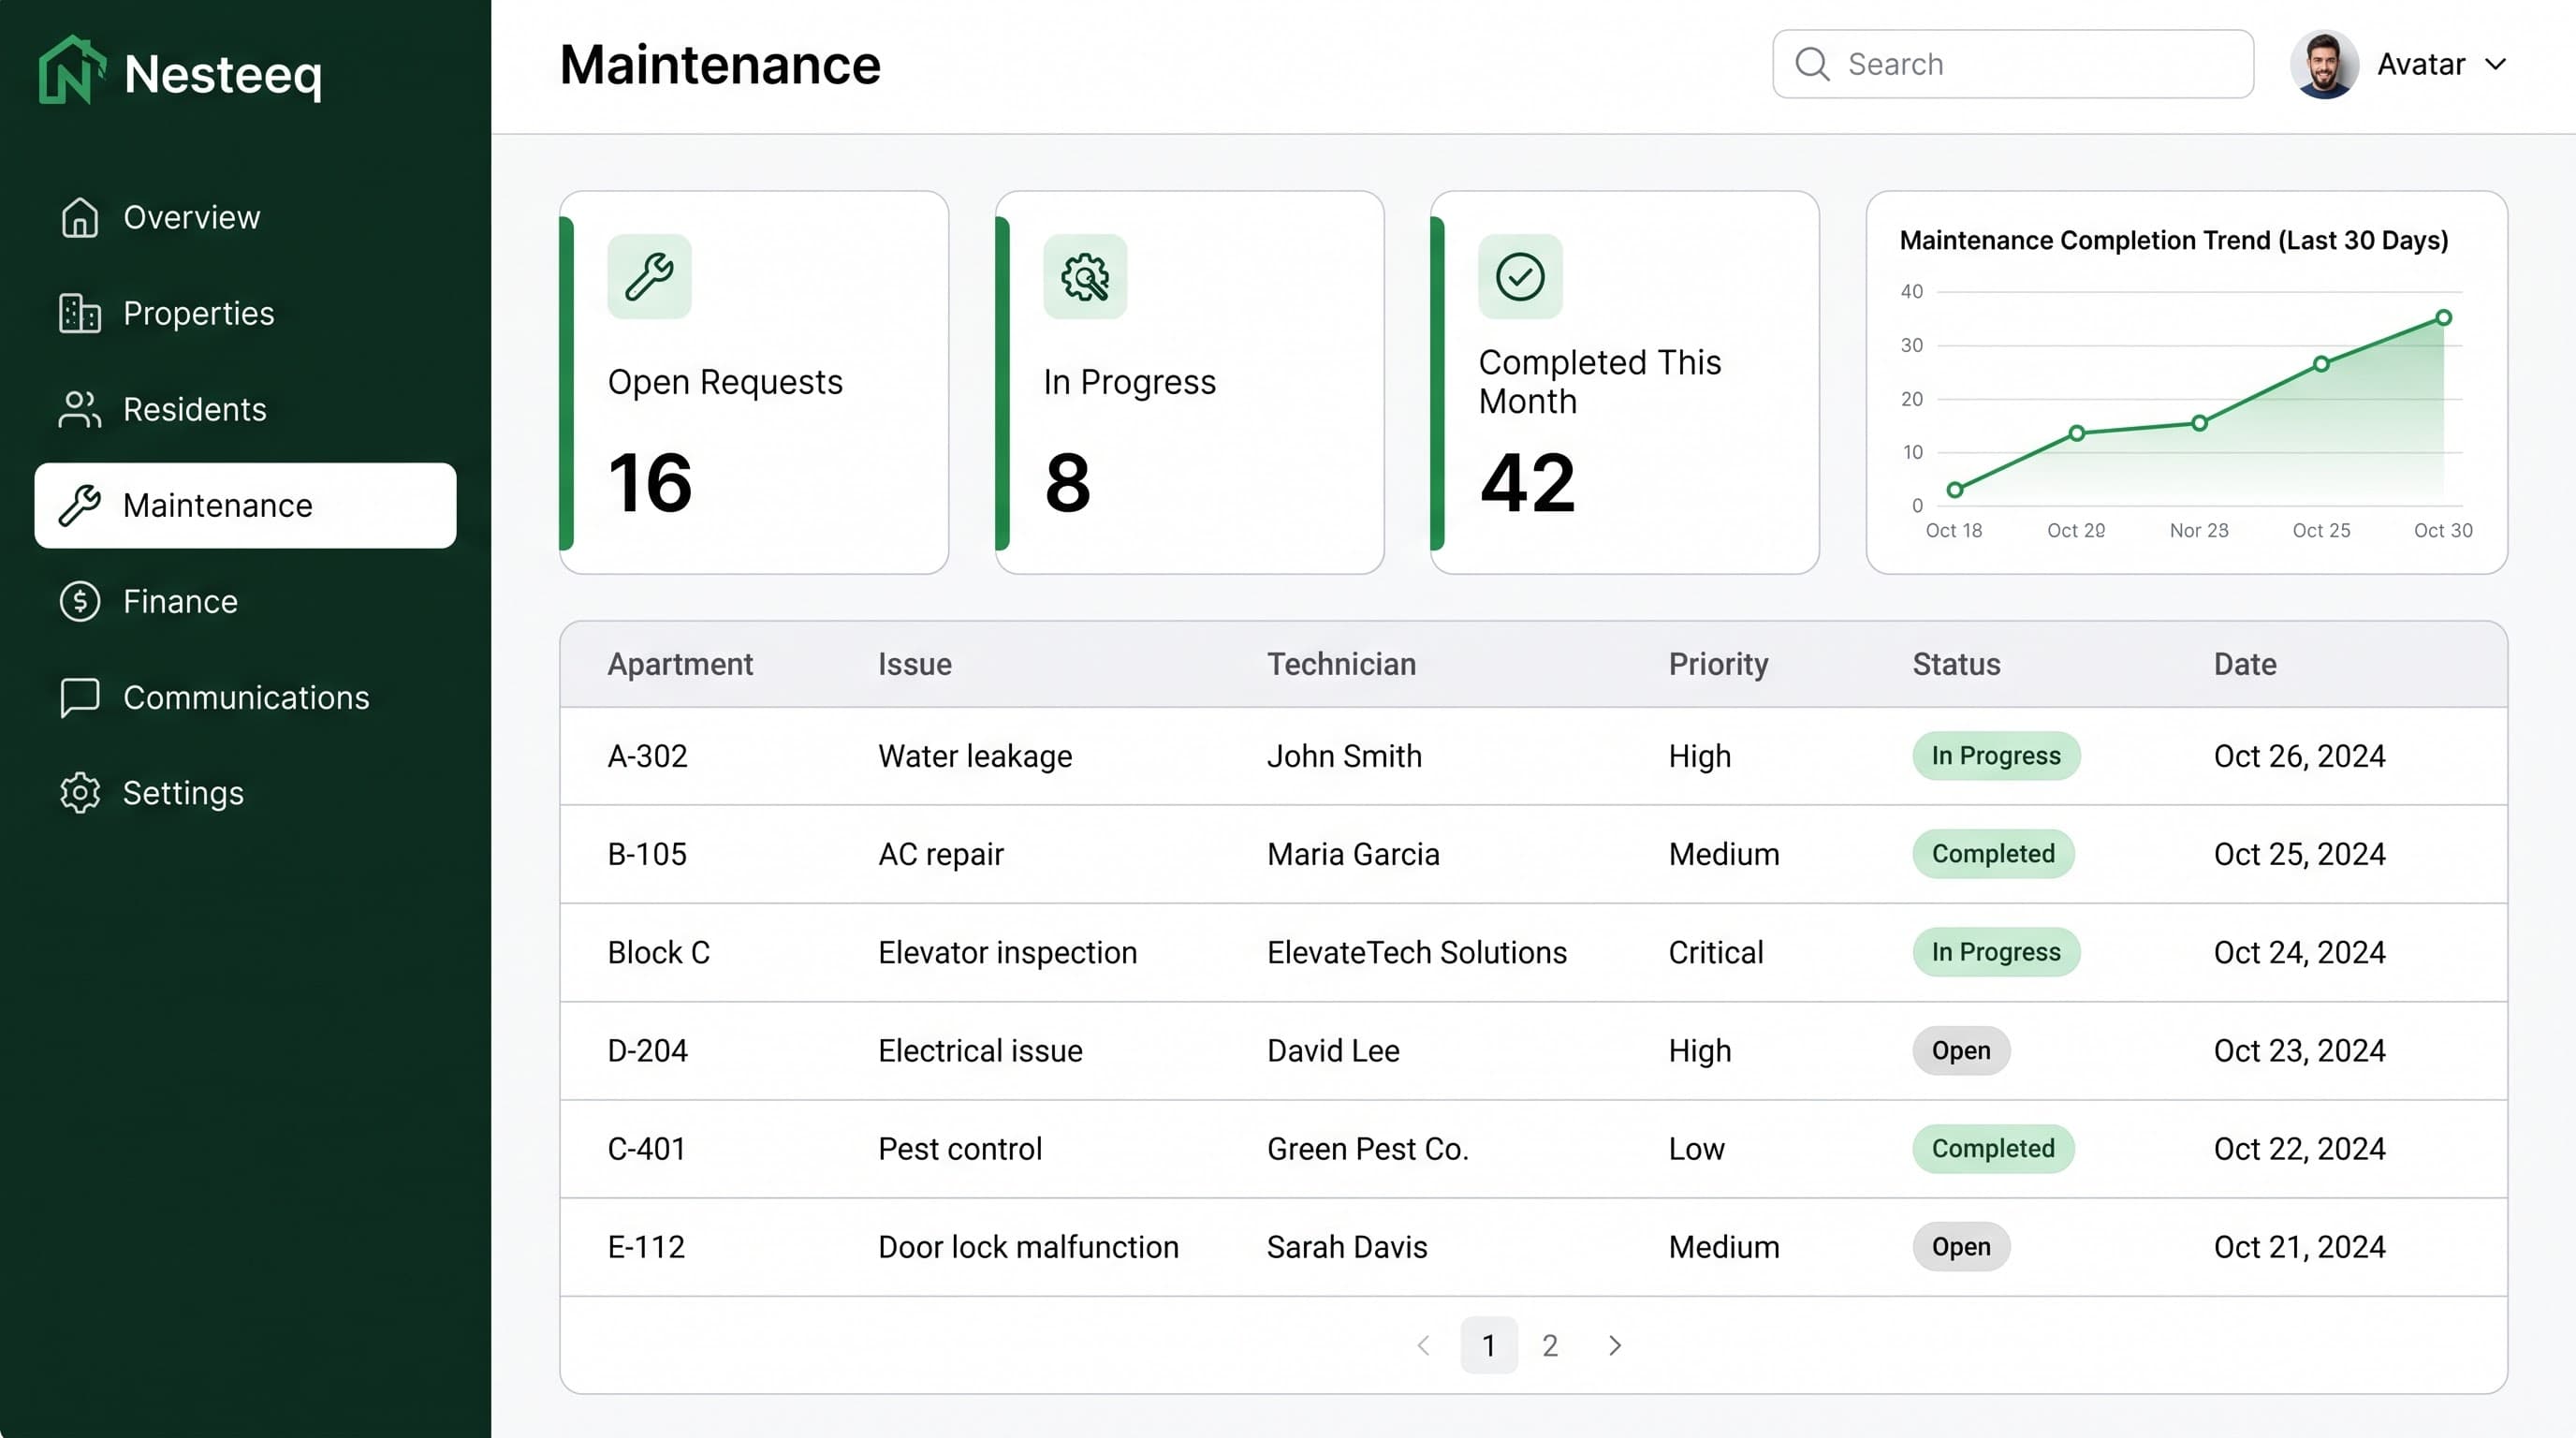The width and height of the screenshot is (2576, 1438).
Task: Click the Communications chat bubble icon
Action: pos(80,697)
